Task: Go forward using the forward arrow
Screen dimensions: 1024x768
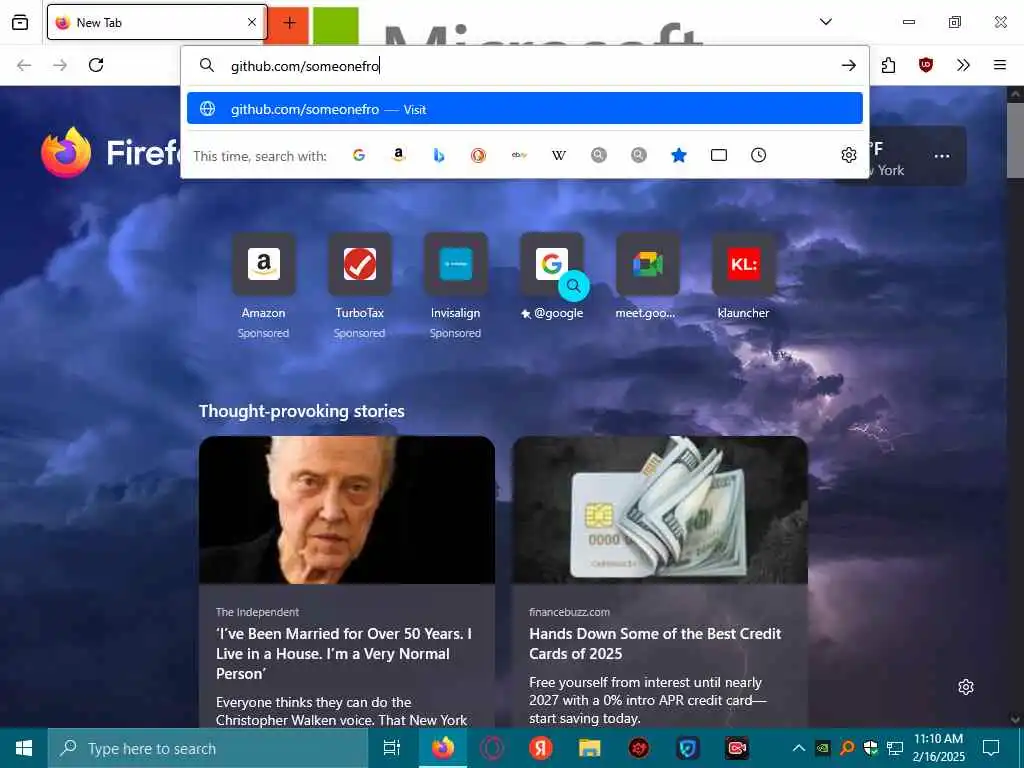Action: (x=60, y=65)
